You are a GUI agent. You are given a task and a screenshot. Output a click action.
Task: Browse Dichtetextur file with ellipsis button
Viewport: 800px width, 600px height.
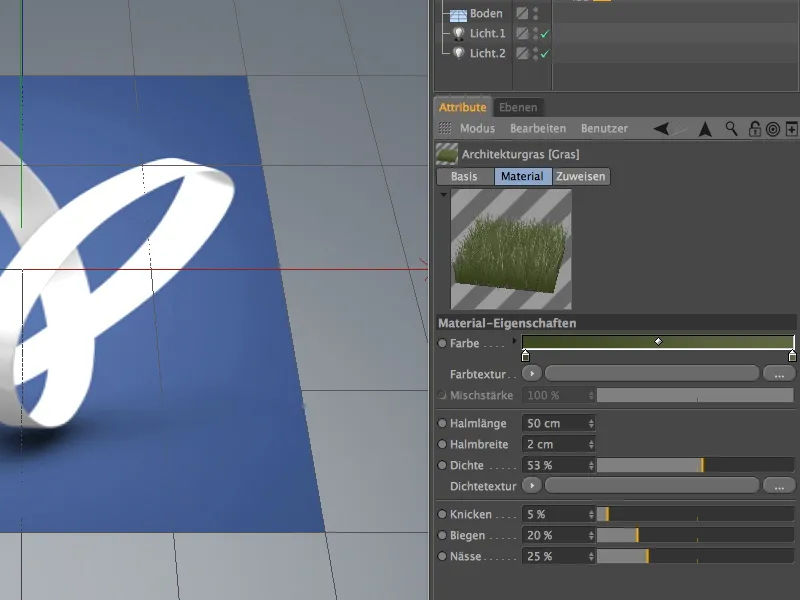(x=779, y=486)
